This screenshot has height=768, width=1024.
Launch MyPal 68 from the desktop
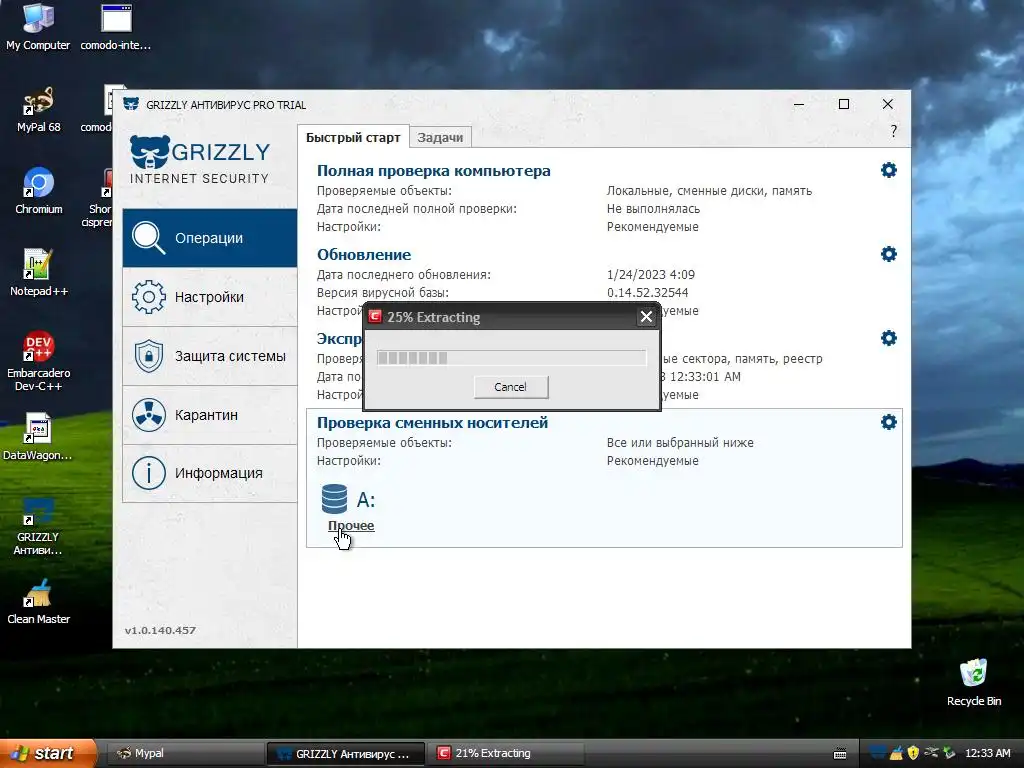(x=39, y=110)
